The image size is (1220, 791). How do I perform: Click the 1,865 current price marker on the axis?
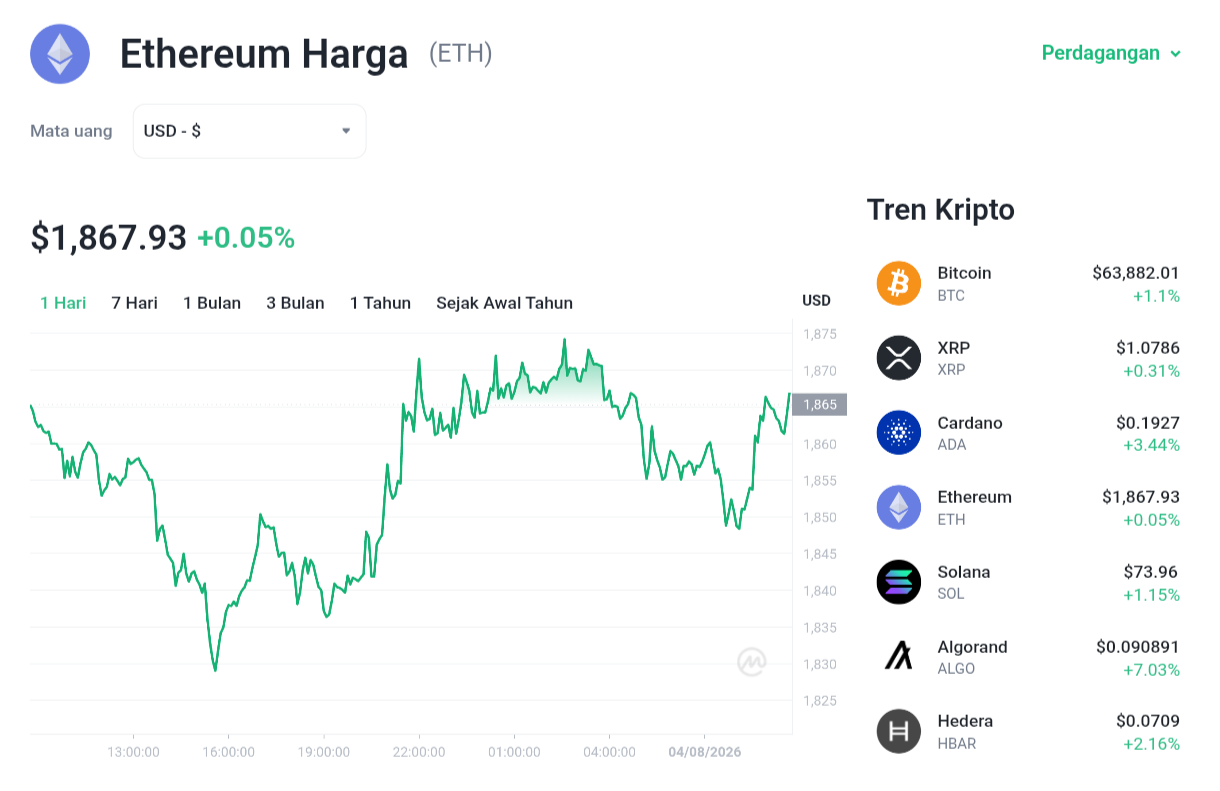pyautogui.click(x=820, y=405)
